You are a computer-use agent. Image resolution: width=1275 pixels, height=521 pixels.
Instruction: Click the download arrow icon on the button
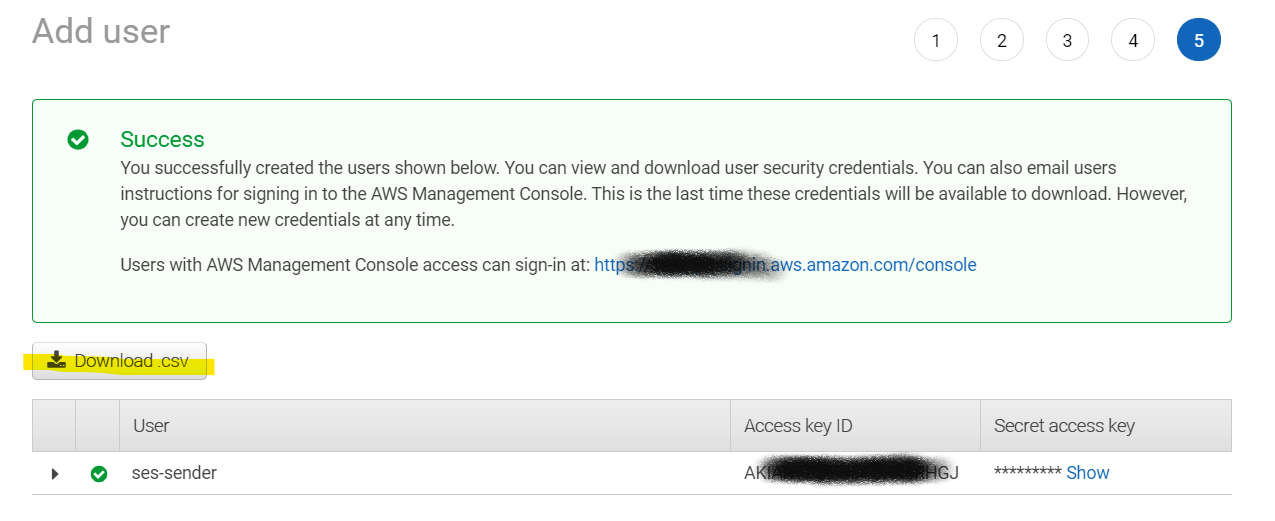[x=57, y=360]
